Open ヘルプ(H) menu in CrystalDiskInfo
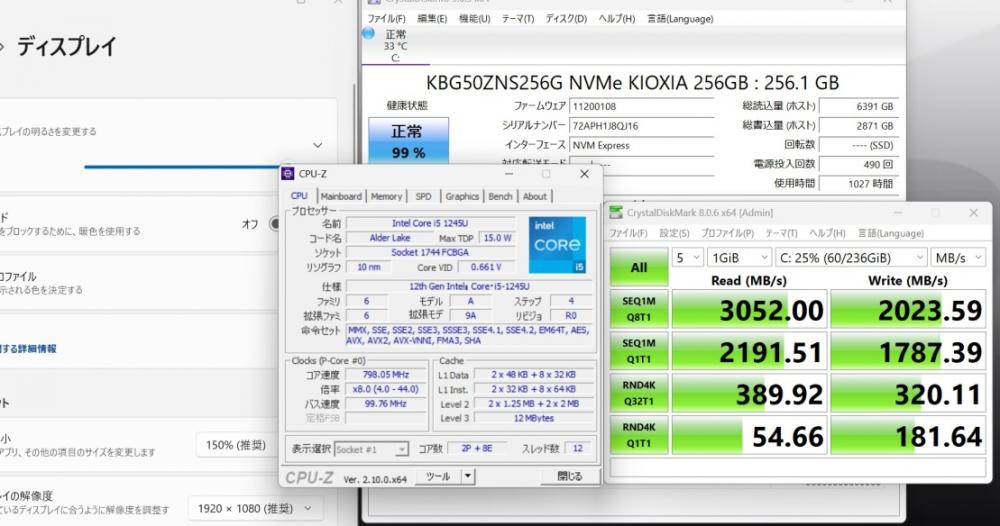 point(617,18)
